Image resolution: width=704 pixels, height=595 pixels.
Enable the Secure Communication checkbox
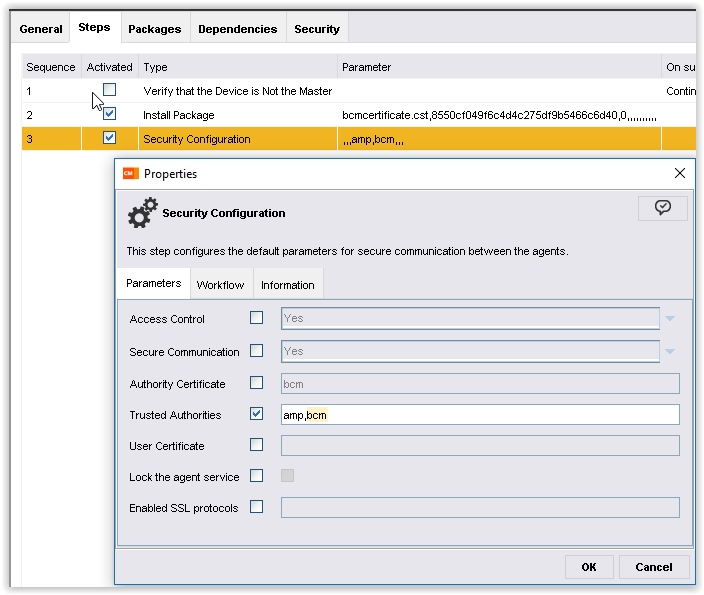[257, 351]
